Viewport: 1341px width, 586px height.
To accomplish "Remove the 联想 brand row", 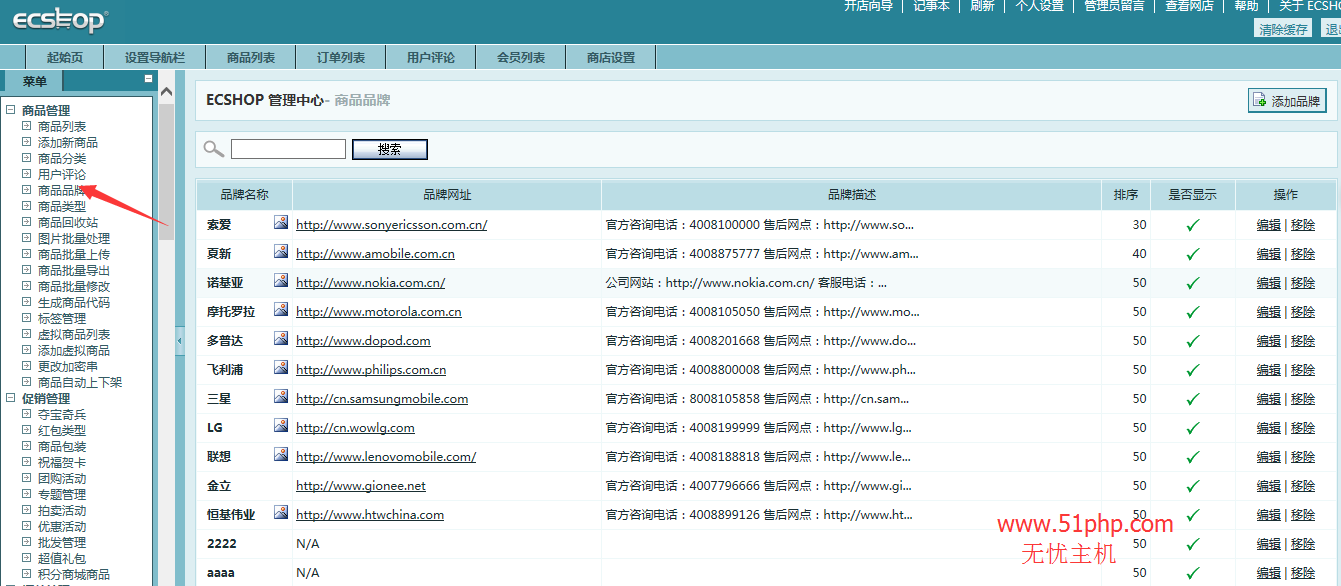I will pos(1303,457).
